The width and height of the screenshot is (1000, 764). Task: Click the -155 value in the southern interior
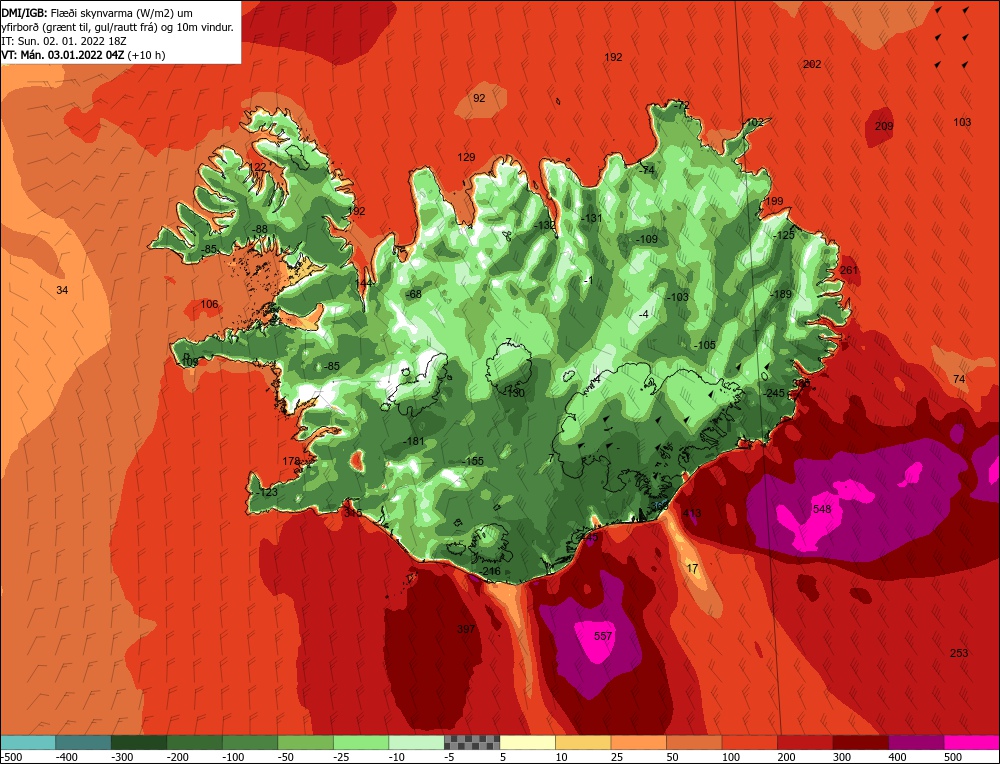point(473,461)
